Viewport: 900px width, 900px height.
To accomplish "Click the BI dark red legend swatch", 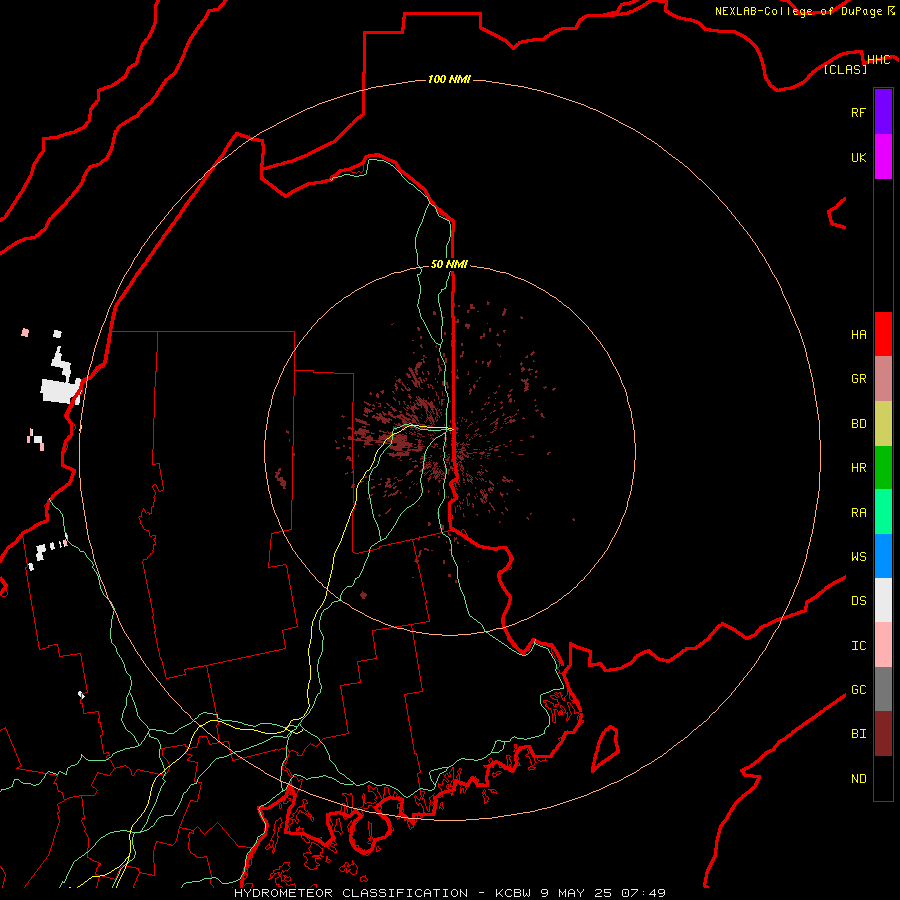I will 883,734.
